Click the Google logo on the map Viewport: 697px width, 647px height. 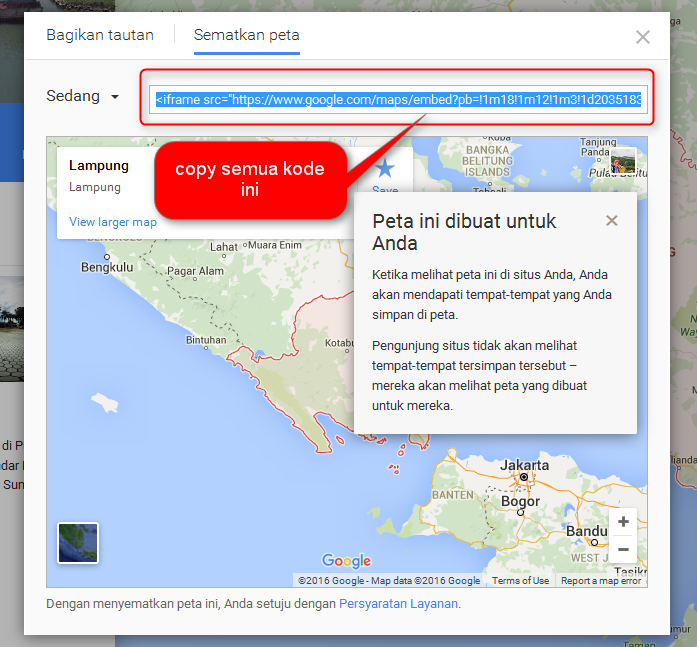[x=346, y=561]
